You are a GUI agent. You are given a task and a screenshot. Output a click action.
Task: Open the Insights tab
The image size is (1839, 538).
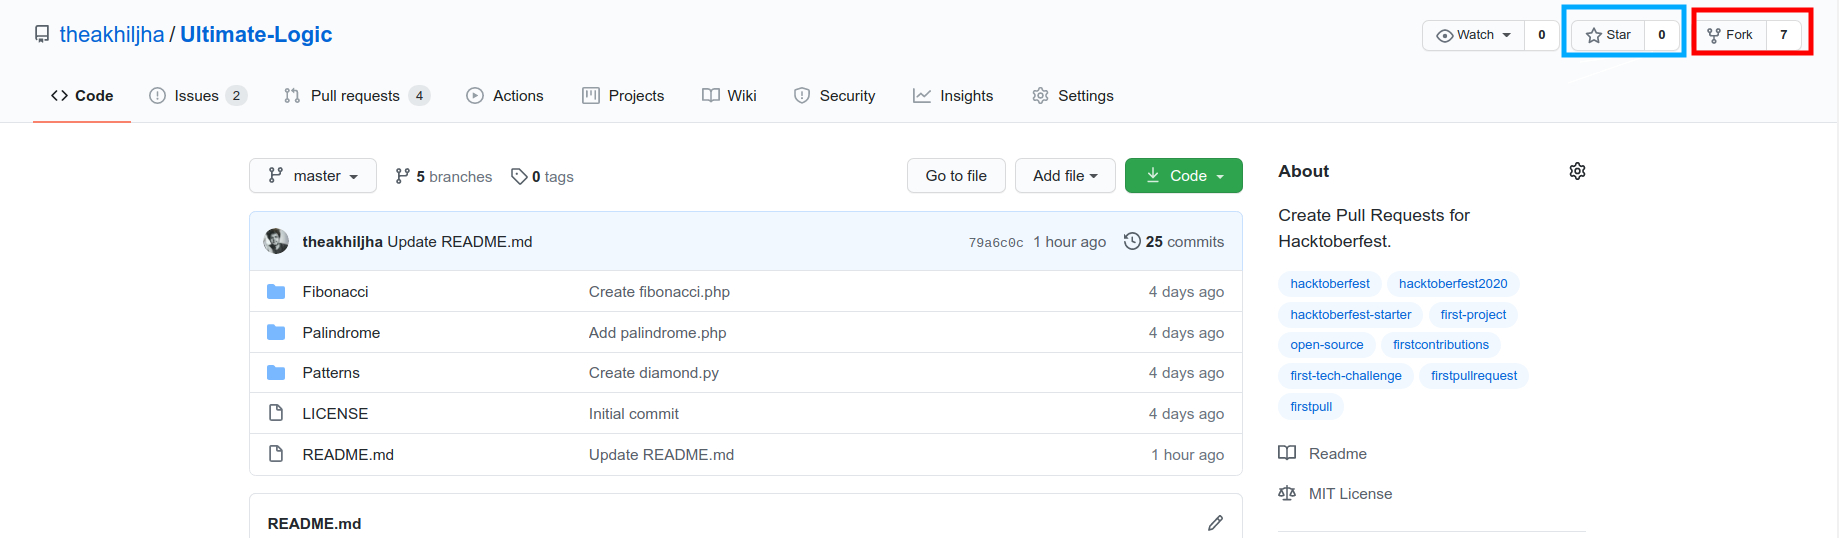coord(953,96)
